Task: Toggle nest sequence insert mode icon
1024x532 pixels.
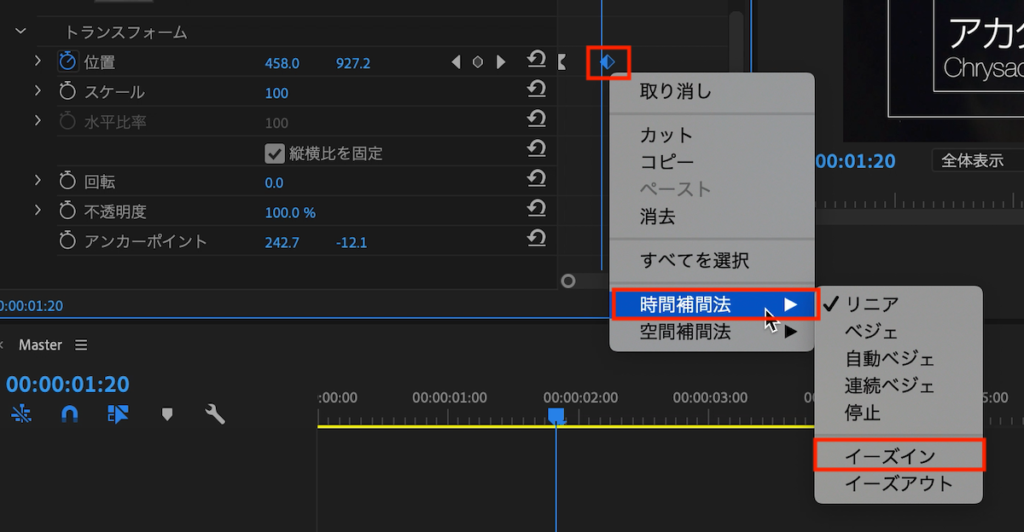Action: [22, 413]
